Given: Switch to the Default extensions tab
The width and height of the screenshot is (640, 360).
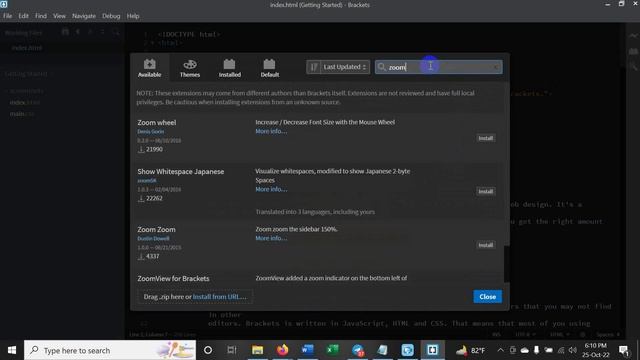Looking at the screenshot, I should [x=269, y=68].
